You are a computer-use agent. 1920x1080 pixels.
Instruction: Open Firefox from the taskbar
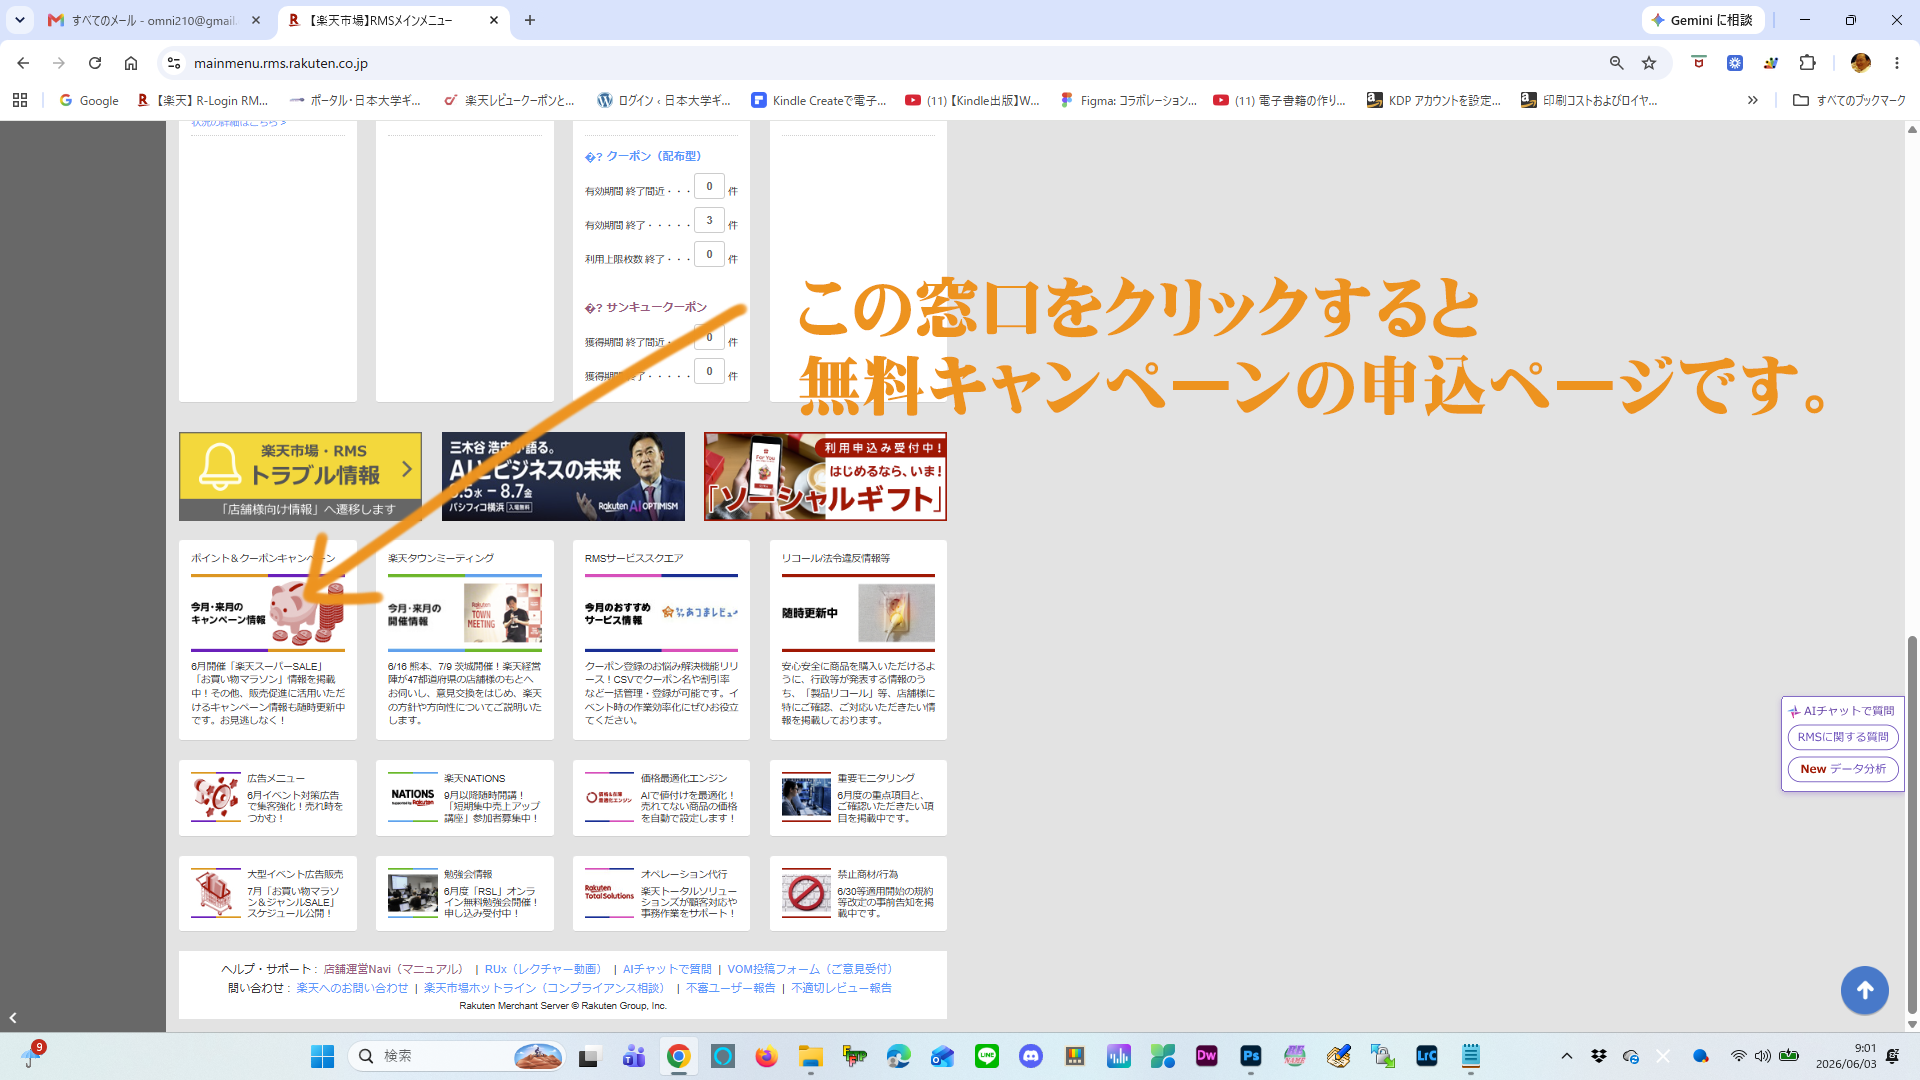(767, 1056)
